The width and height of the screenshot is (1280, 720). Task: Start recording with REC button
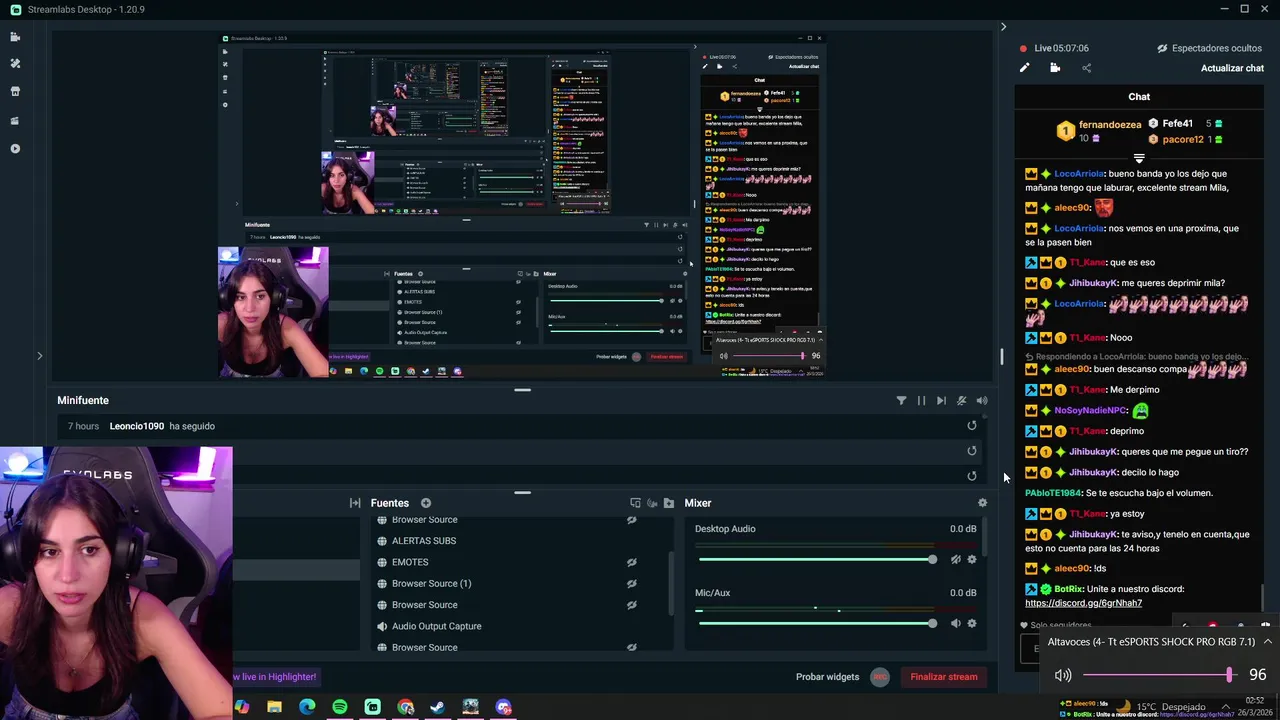click(x=880, y=677)
